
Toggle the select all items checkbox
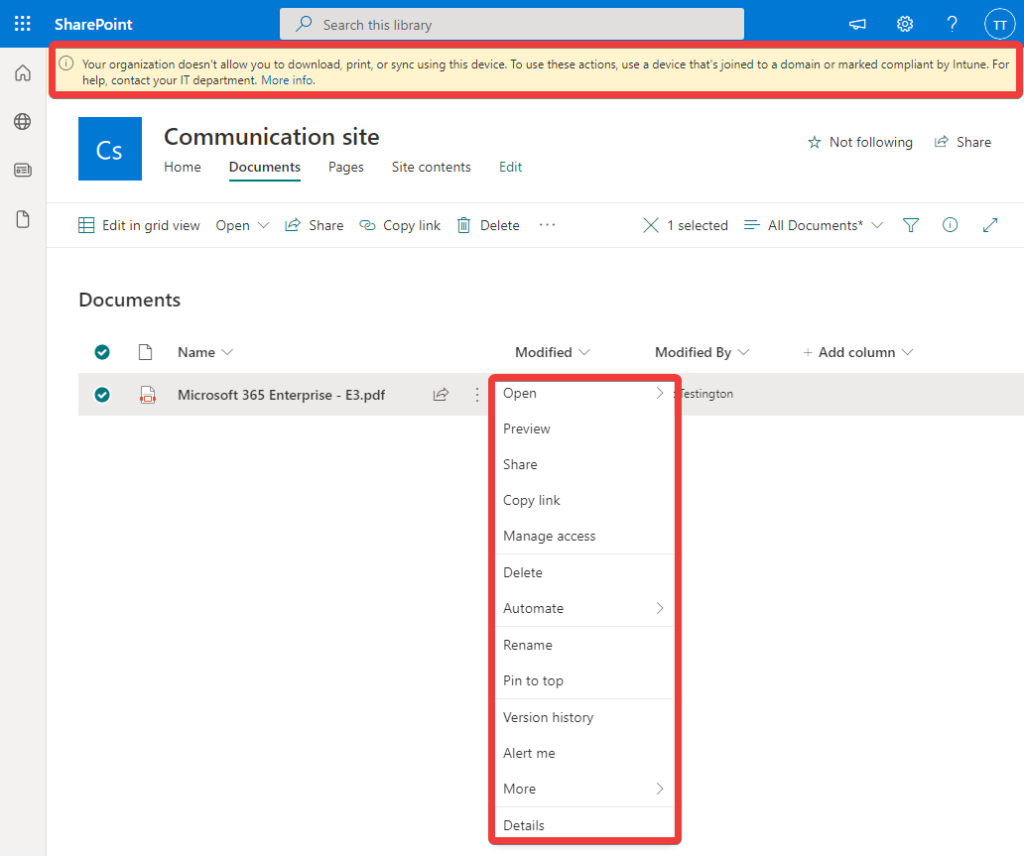[102, 353]
